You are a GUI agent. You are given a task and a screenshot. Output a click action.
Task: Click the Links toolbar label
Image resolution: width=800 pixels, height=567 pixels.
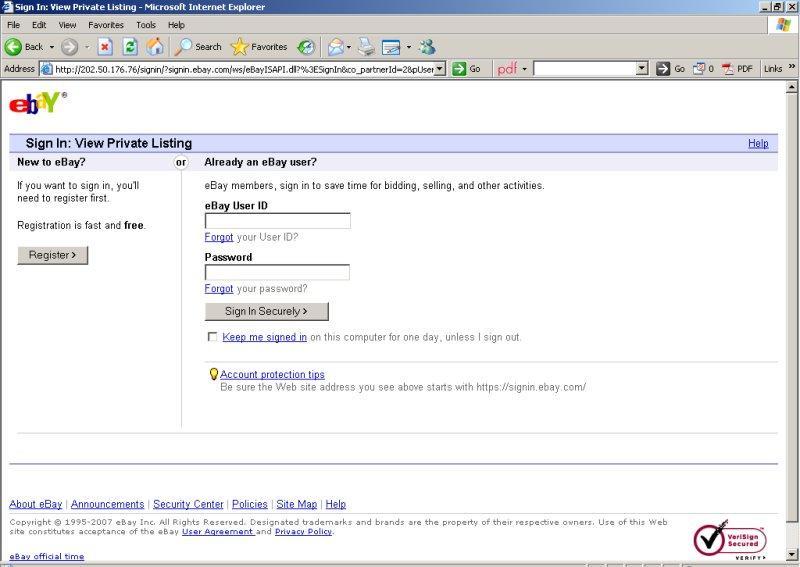coord(773,68)
